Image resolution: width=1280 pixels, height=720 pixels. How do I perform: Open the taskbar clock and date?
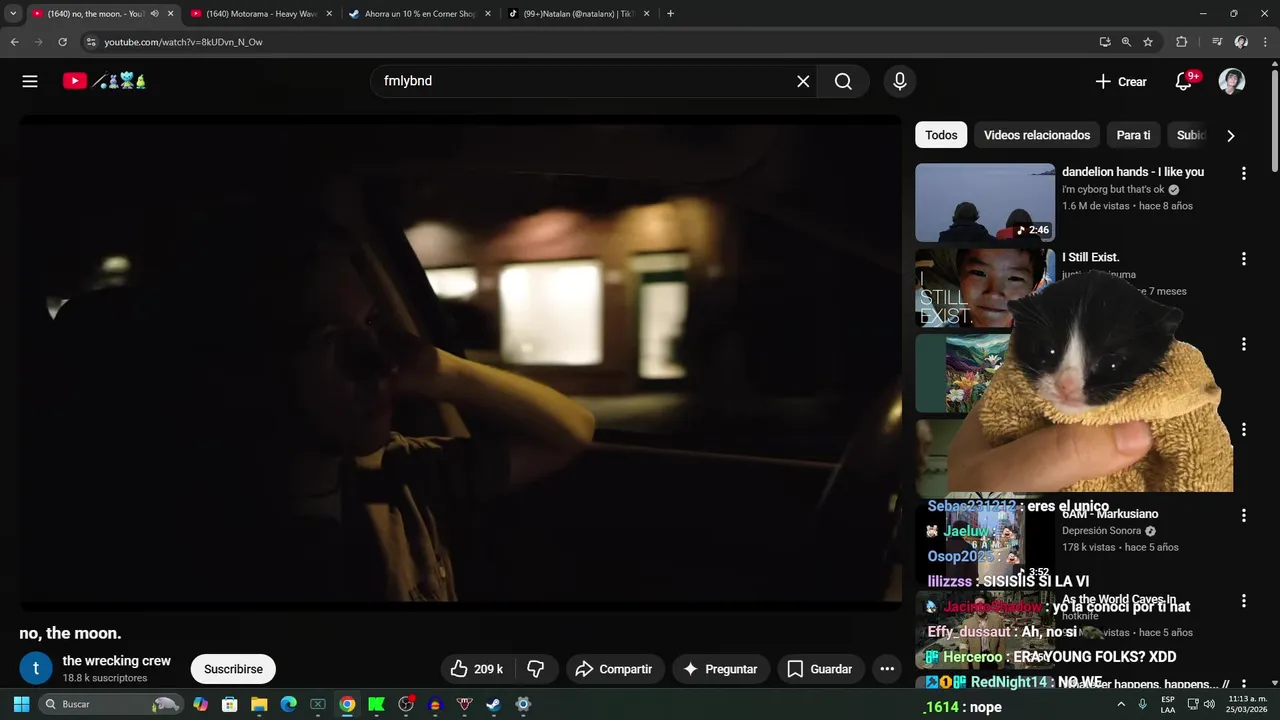(x=1247, y=704)
